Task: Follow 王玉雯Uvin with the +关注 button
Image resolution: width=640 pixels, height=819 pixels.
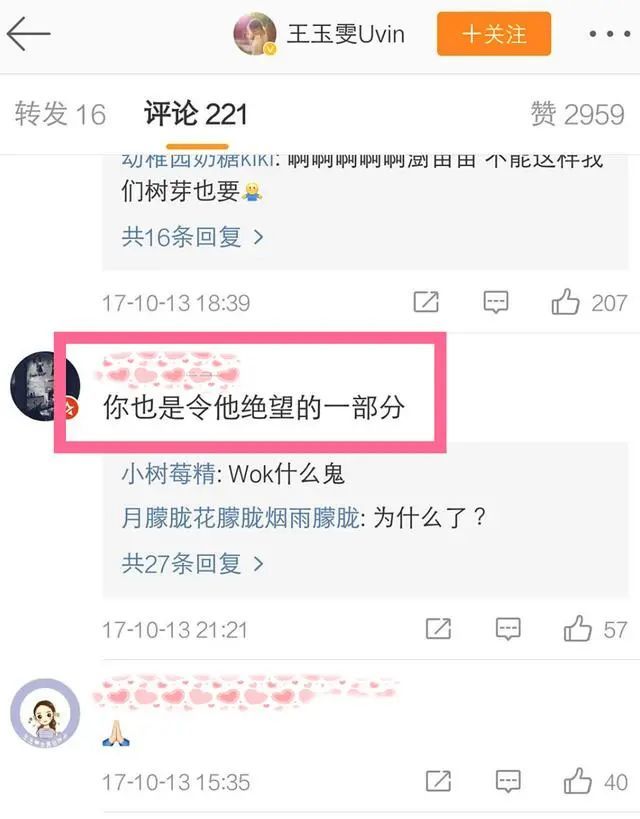Action: click(494, 34)
